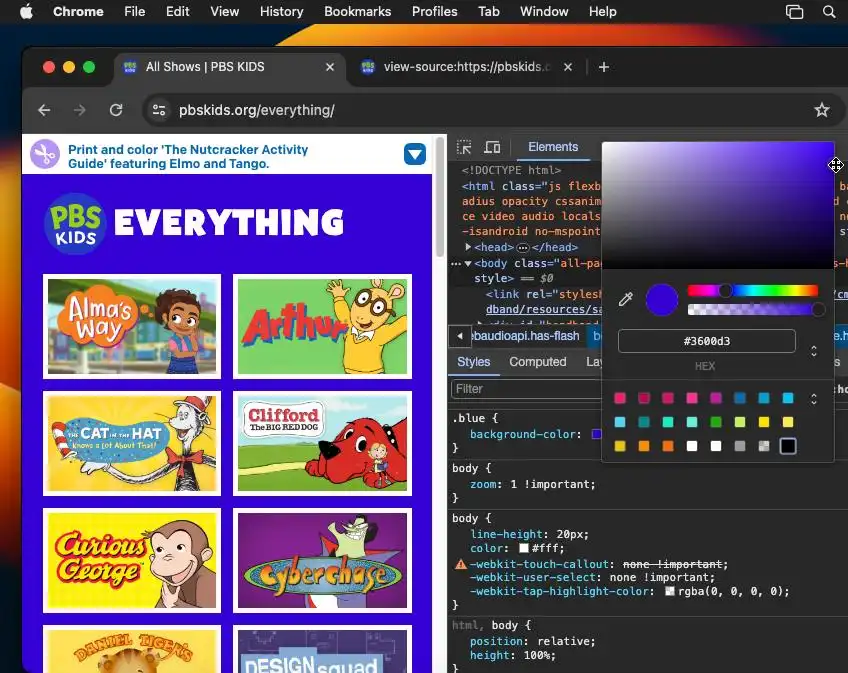The image size is (848, 673).
Task: Select the green palette swatch
Action: [716, 422]
